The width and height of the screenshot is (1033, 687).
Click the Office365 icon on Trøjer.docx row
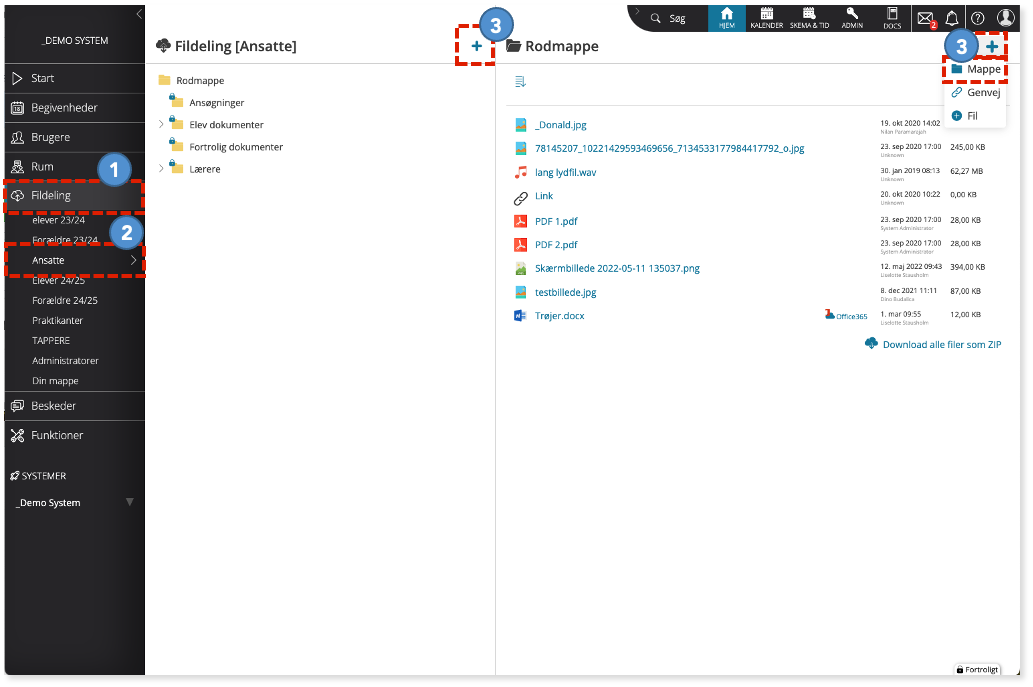[846, 315]
